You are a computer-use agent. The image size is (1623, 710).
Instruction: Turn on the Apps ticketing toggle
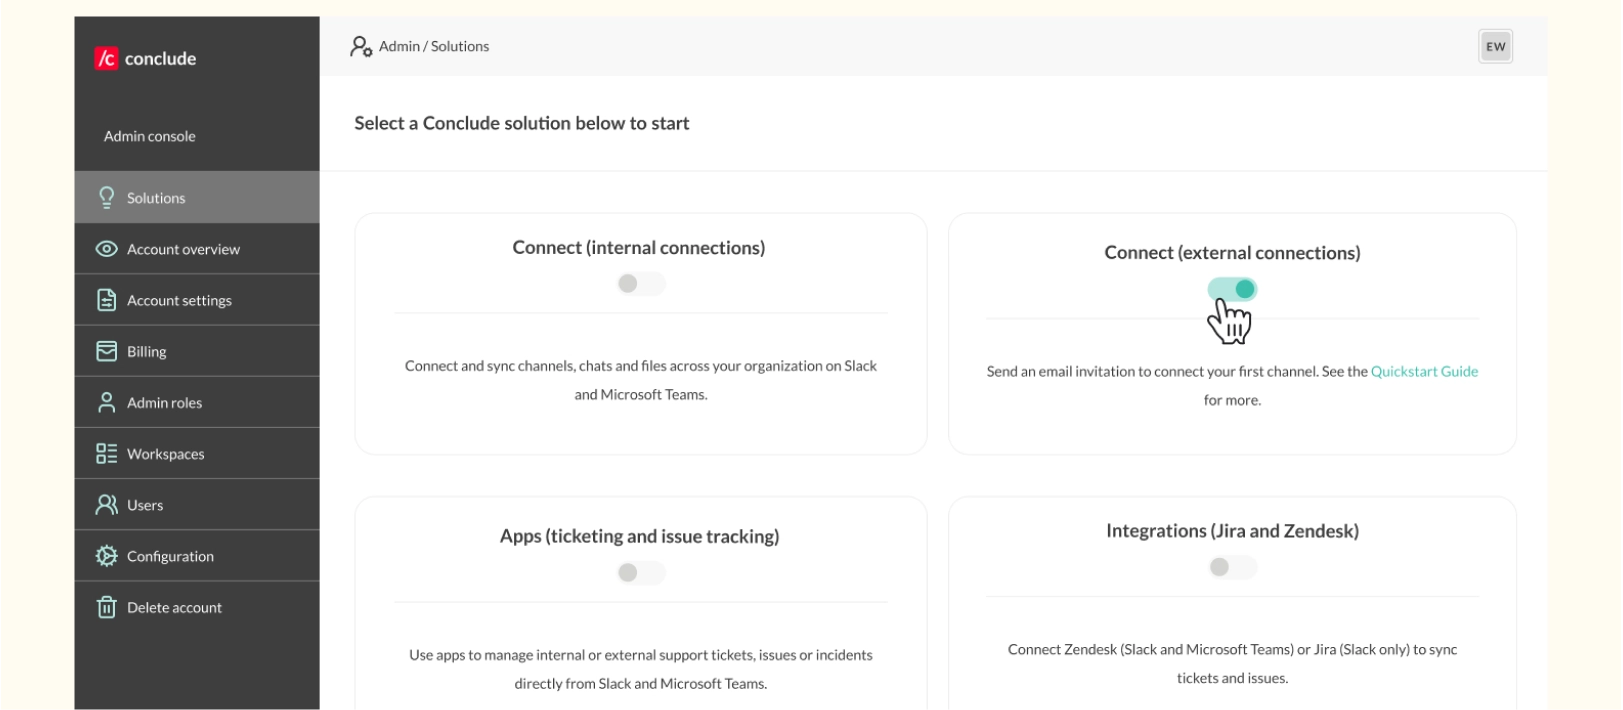click(x=641, y=572)
